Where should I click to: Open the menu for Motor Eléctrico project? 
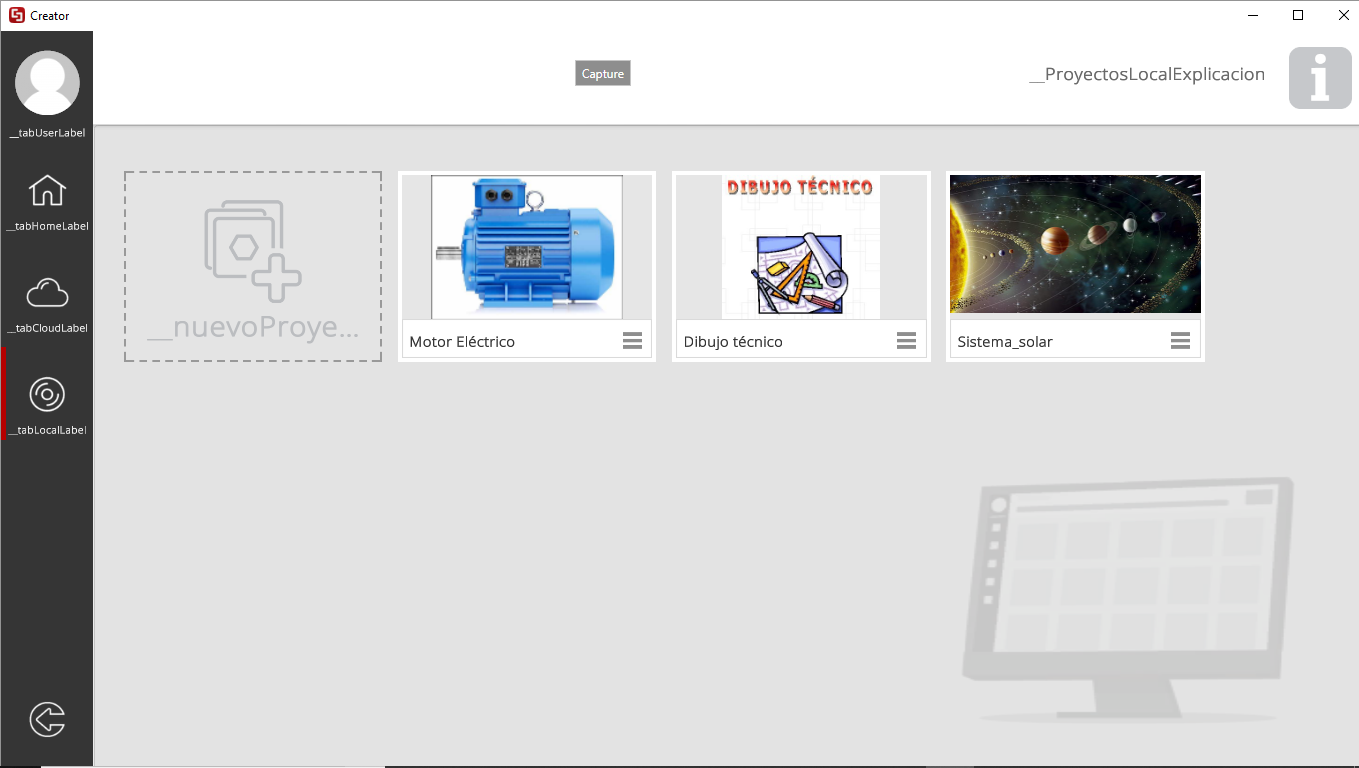pyautogui.click(x=632, y=341)
